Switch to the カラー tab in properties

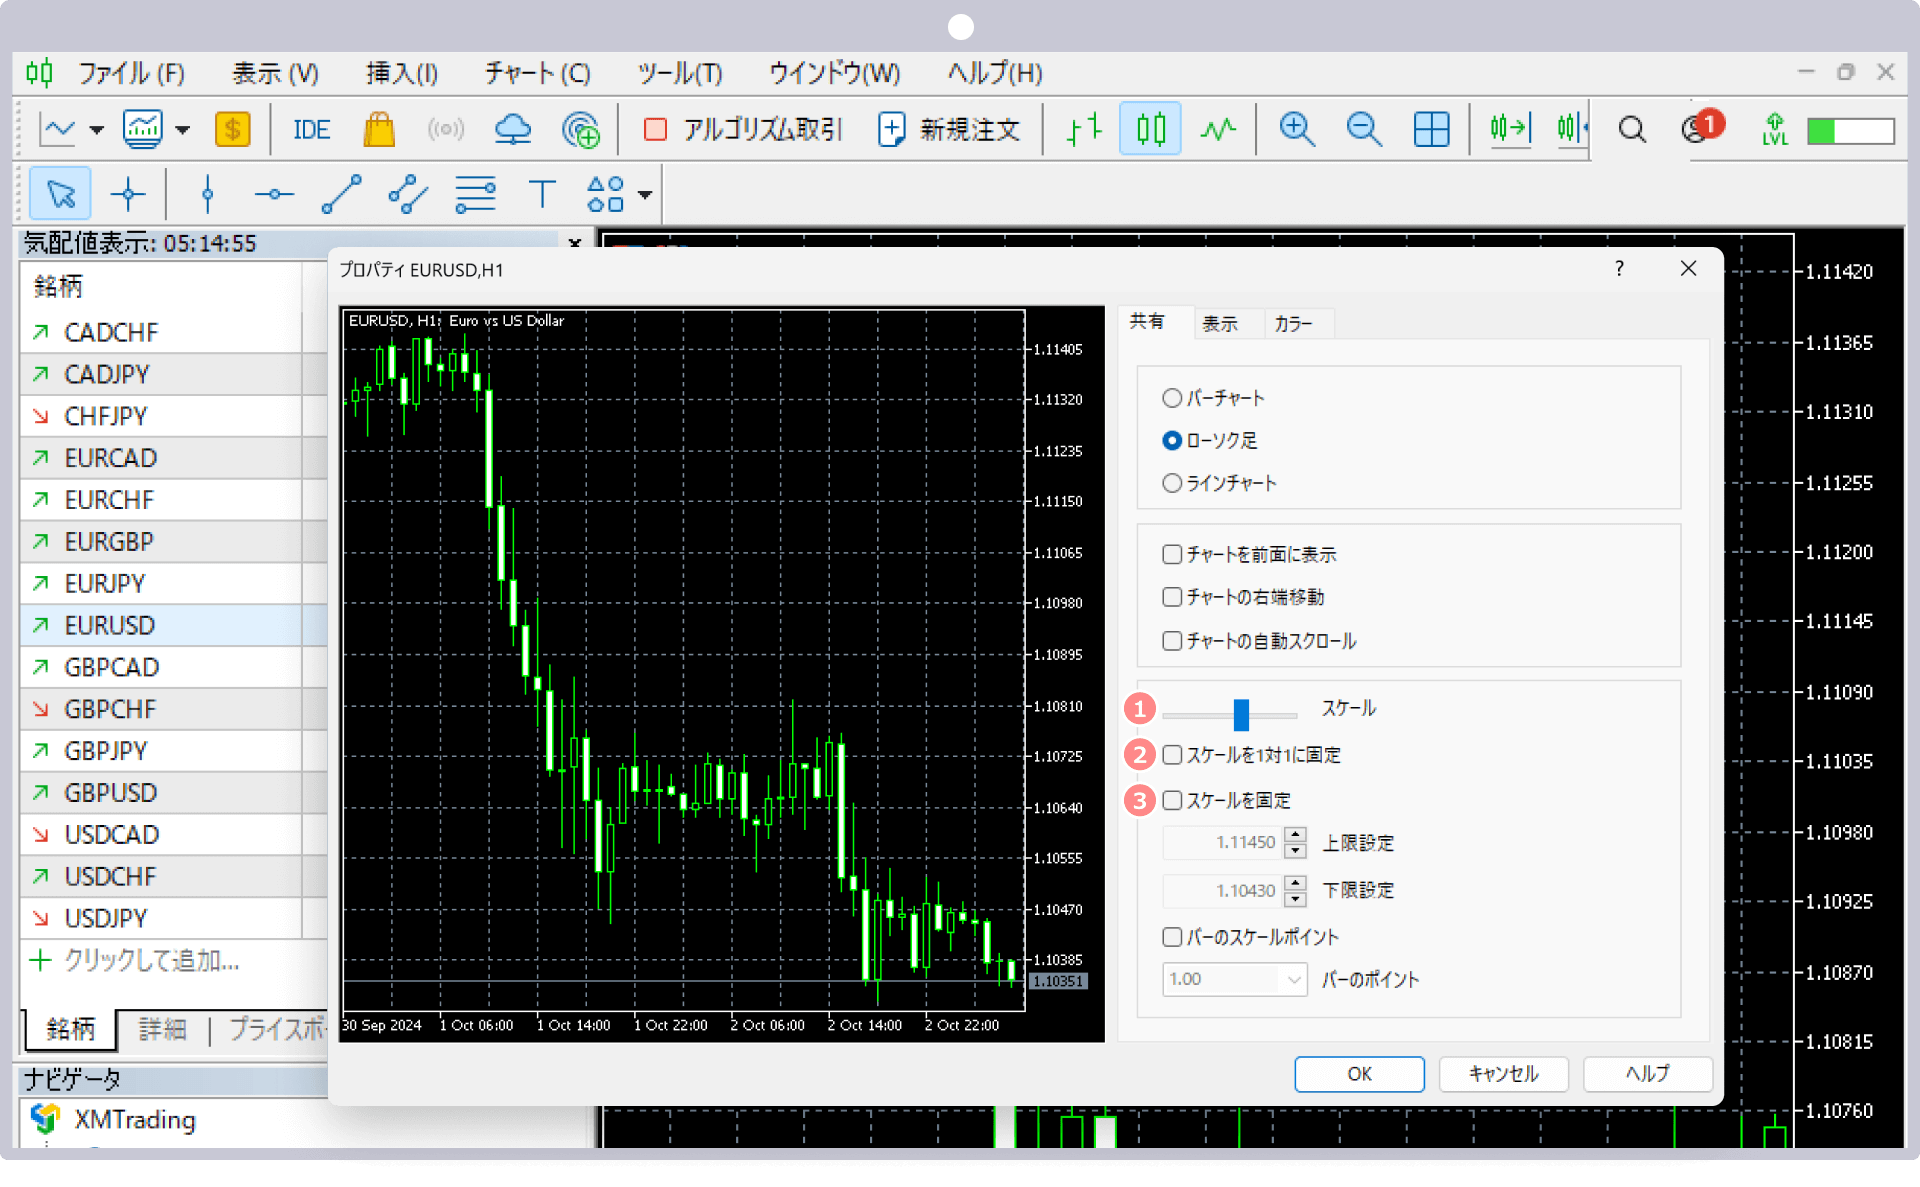tap(1293, 324)
